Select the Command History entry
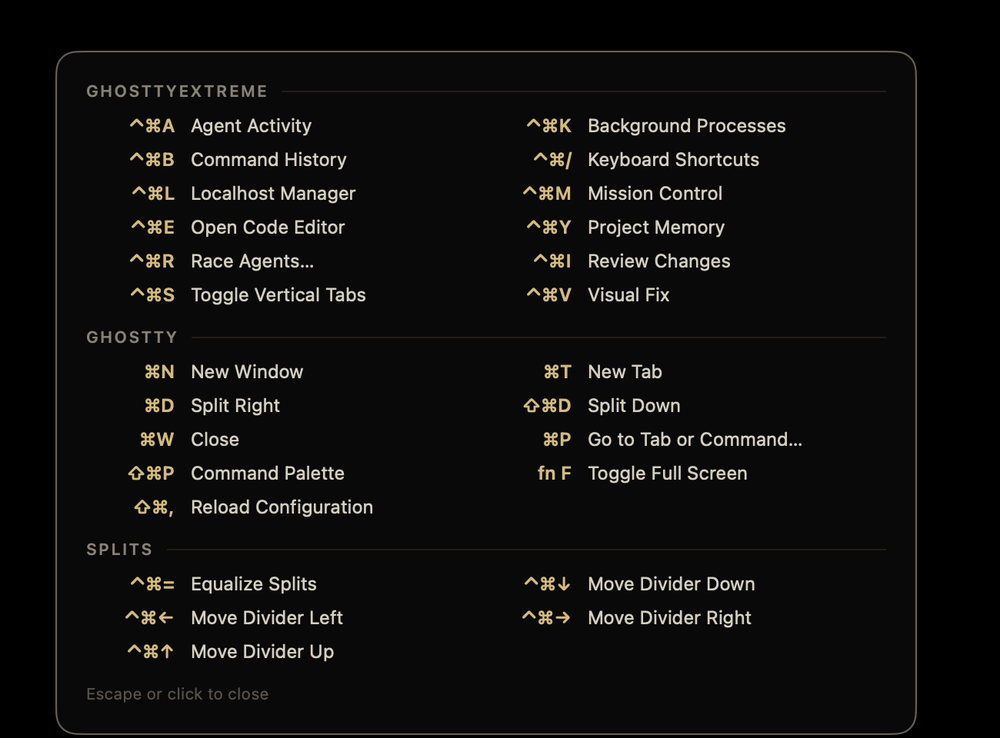Viewport: 1000px width, 738px height. click(238, 159)
